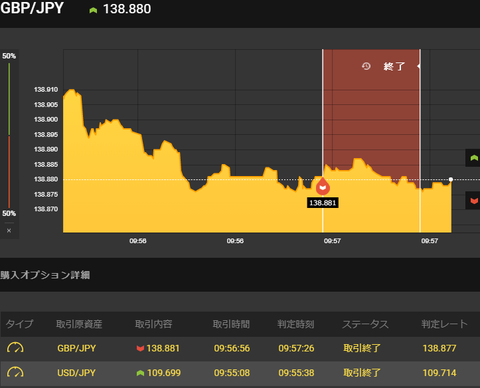Screen dimensions: 480x388
Task: Click the gauge icon in the USD/JPY row
Action: pyautogui.click(x=15, y=372)
